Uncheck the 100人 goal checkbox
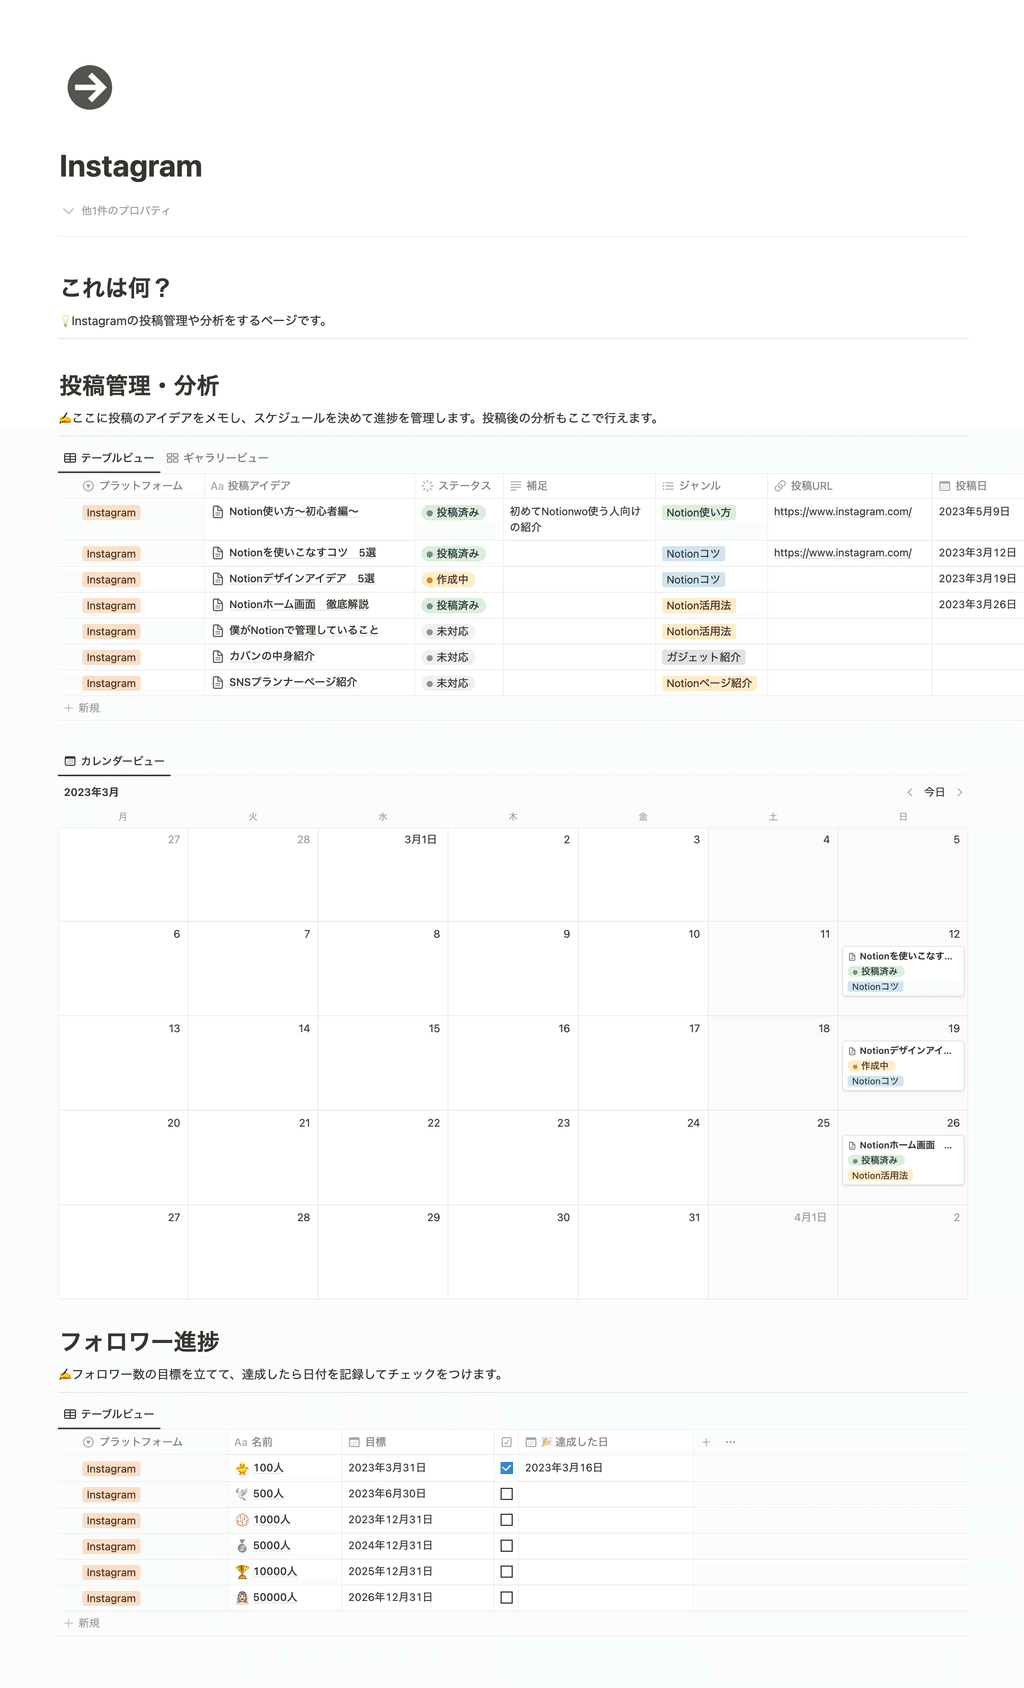1024x1688 pixels. (x=507, y=1468)
